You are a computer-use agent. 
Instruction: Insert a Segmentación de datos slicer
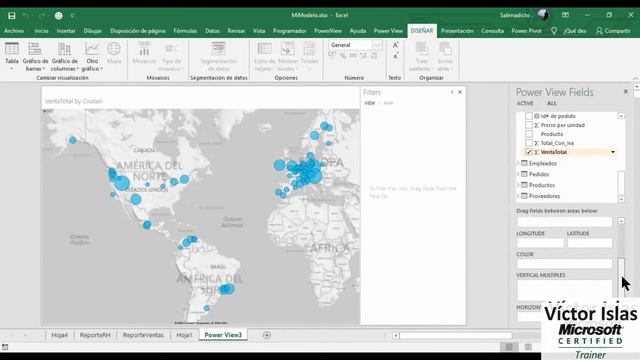(218, 56)
